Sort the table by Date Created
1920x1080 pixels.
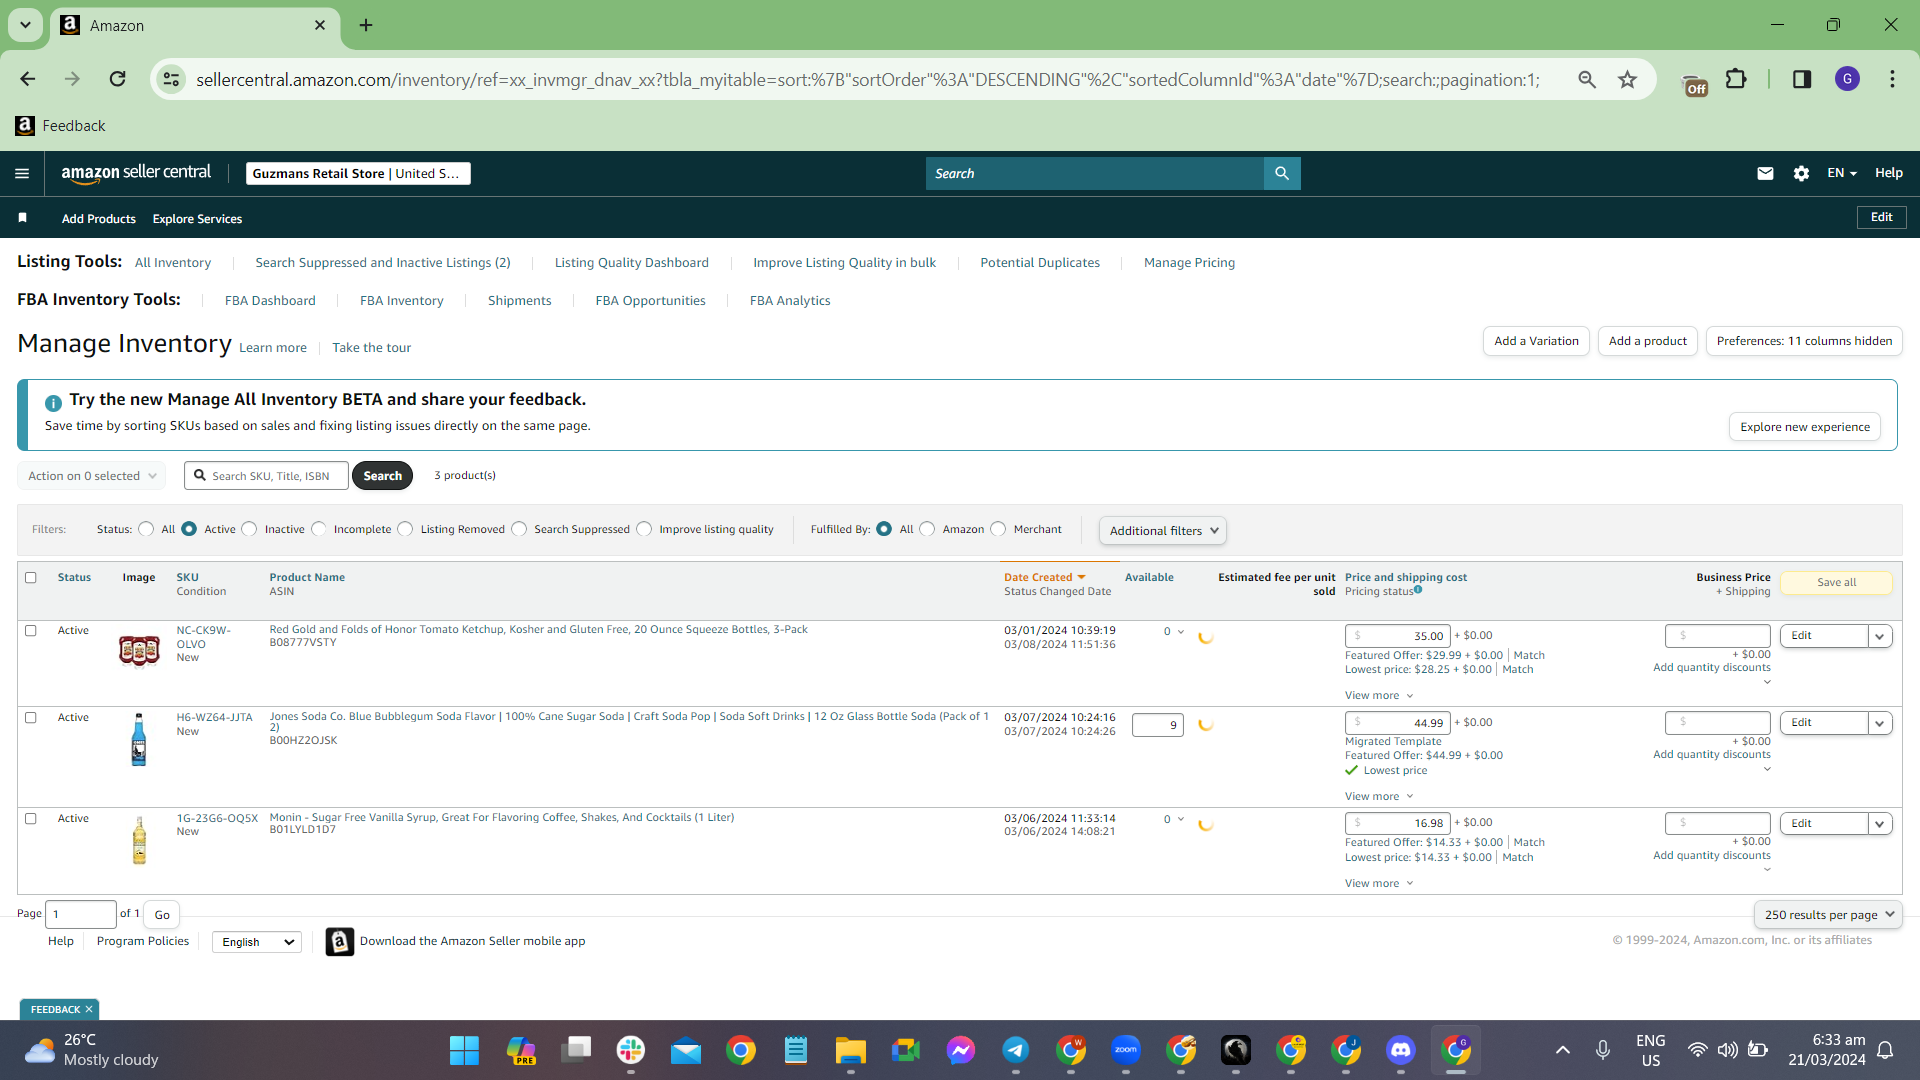[x=1044, y=578]
